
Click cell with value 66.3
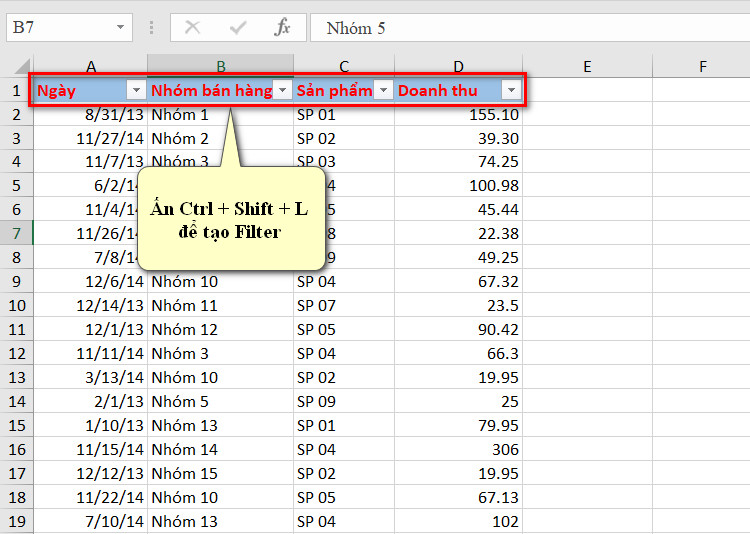pyautogui.click(x=458, y=353)
